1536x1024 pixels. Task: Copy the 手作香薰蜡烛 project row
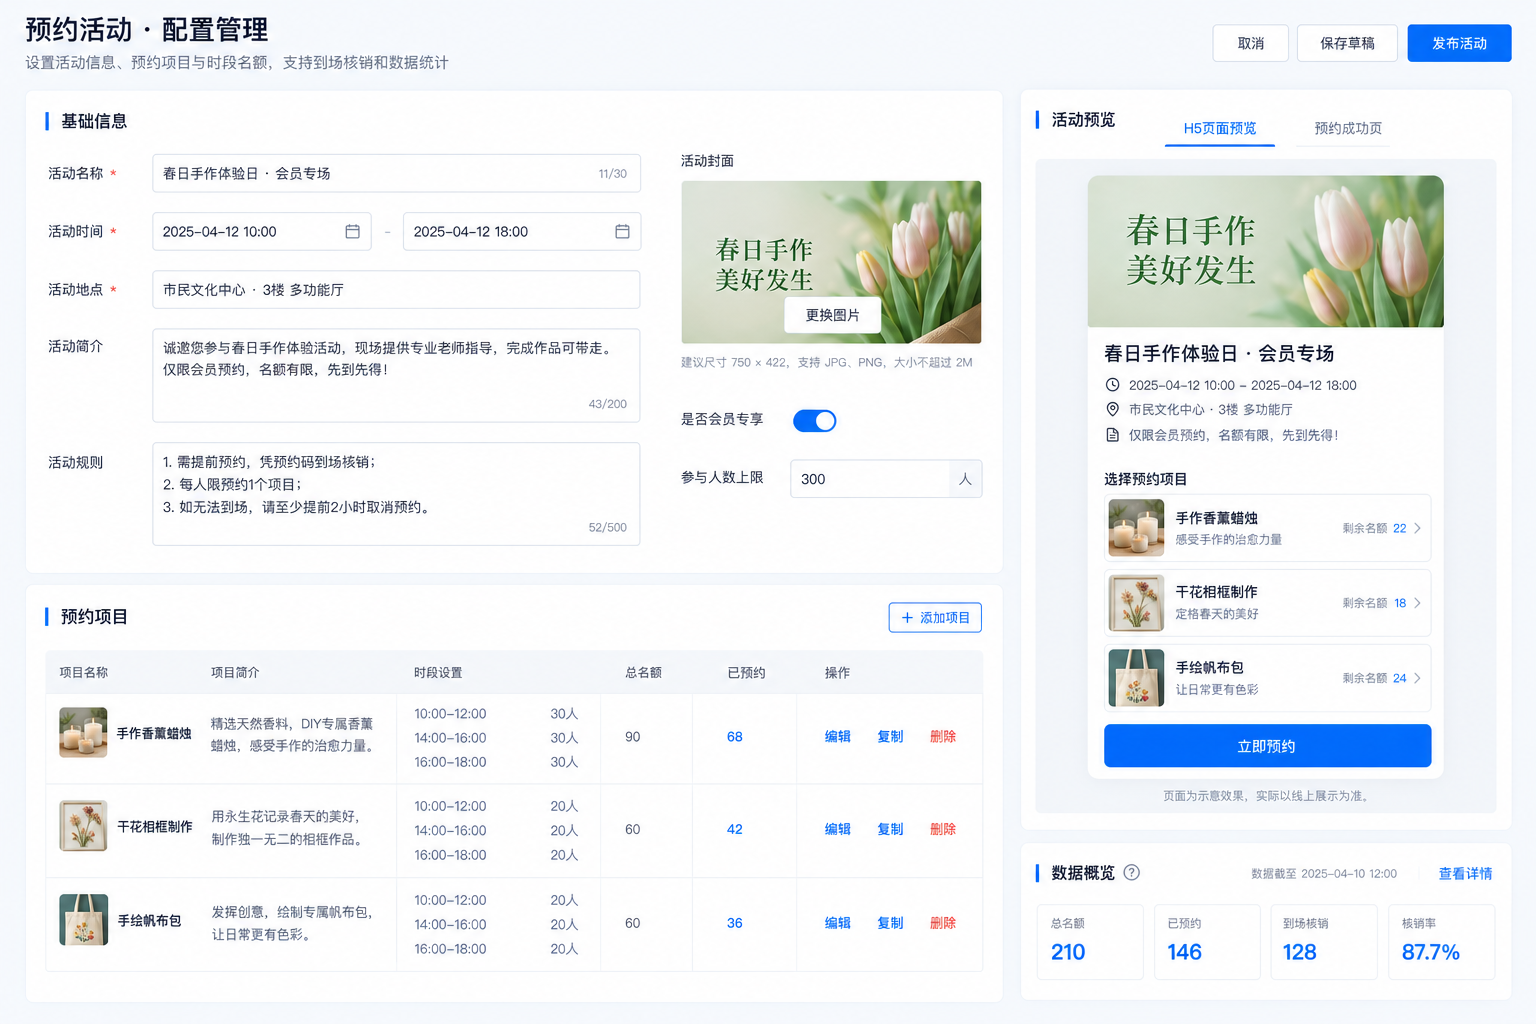pyautogui.click(x=890, y=737)
